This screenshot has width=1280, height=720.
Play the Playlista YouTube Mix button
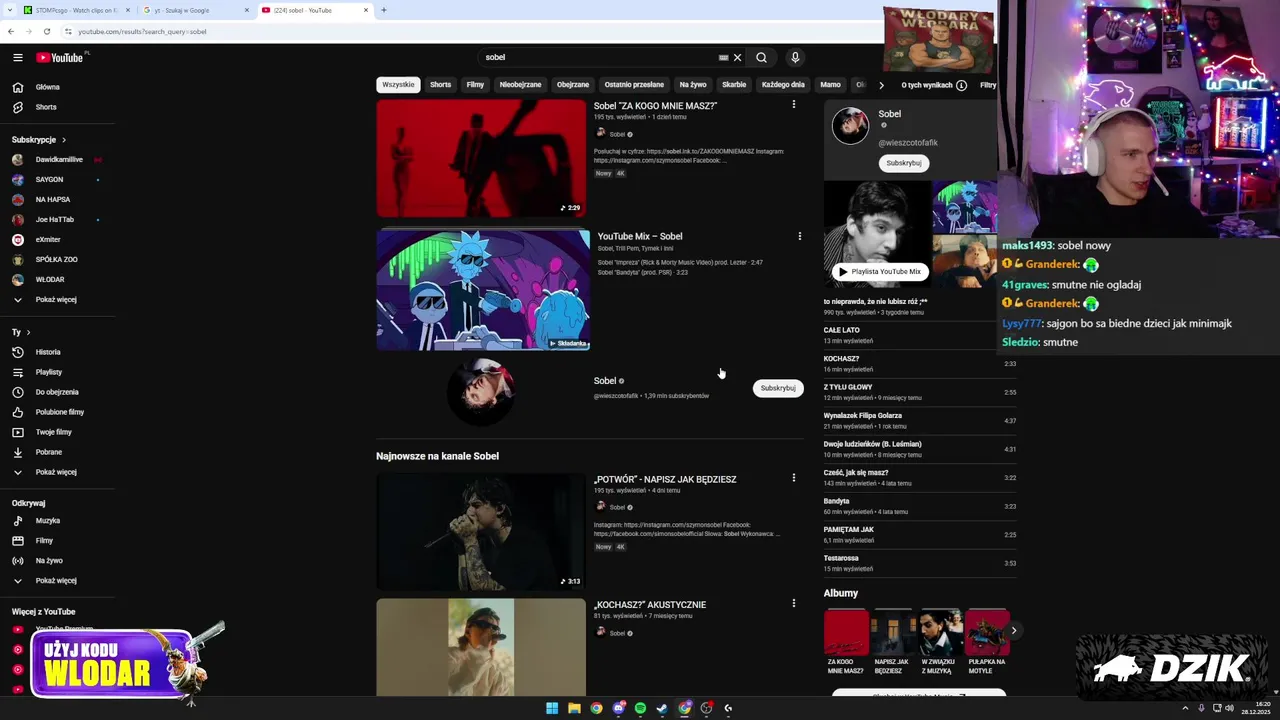[880, 271]
